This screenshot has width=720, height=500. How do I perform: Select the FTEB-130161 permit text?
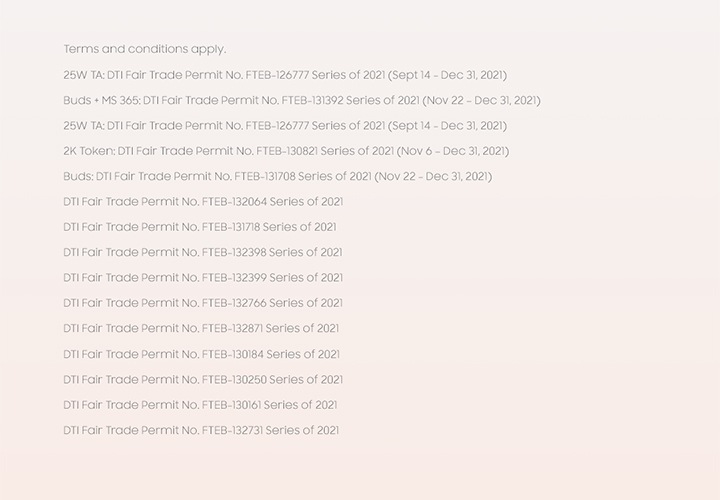tap(200, 404)
